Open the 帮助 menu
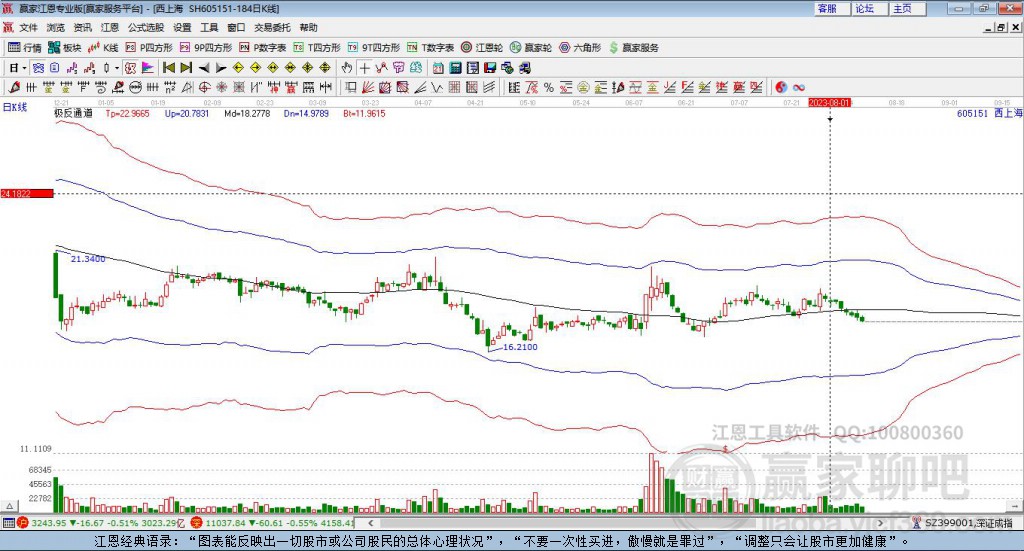This screenshot has height=551, width=1024. click(x=308, y=27)
